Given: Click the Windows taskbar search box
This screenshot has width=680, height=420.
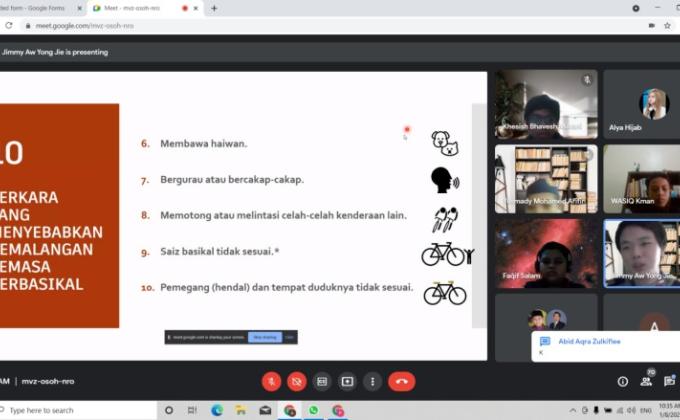Looking at the screenshot, I should coord(80,410).
